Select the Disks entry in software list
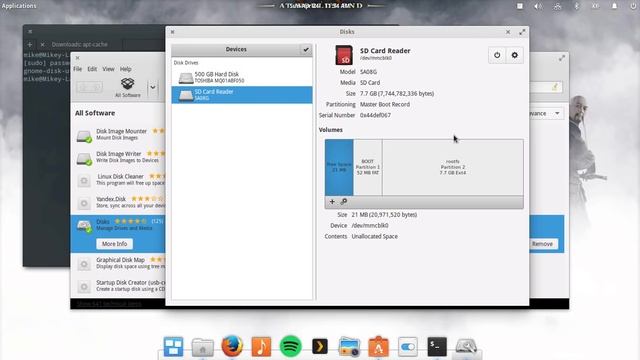Viewport: 640px width, 360px height. [118, 233]
